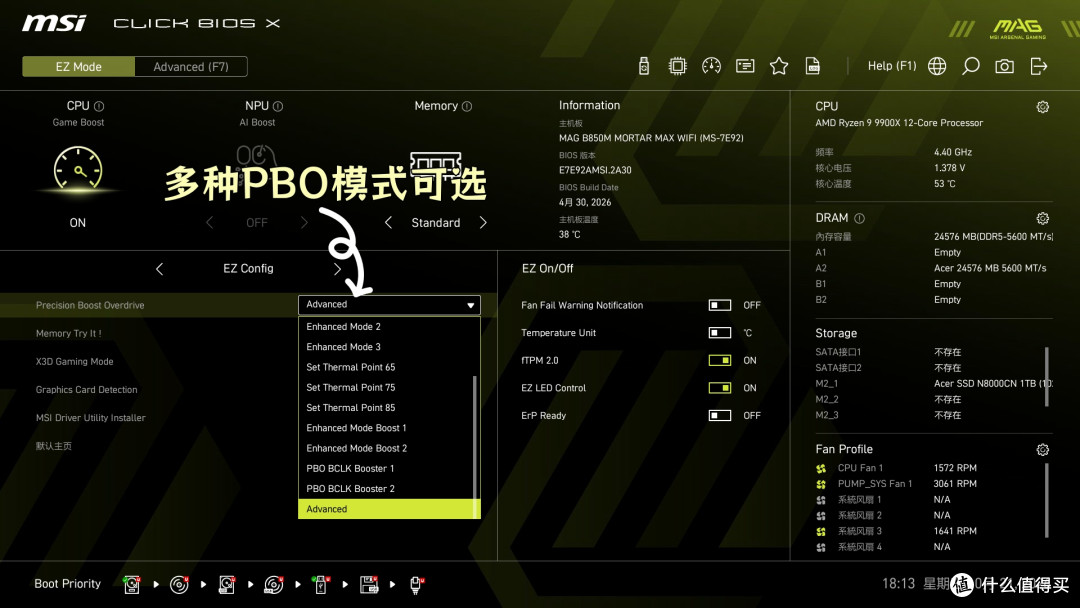Choose Enhanced Mode 3 option

[x=386, y=347]
